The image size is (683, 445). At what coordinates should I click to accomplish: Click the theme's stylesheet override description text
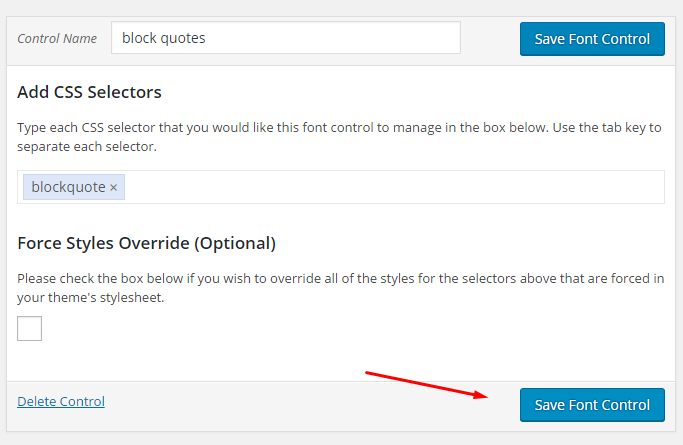341,288
